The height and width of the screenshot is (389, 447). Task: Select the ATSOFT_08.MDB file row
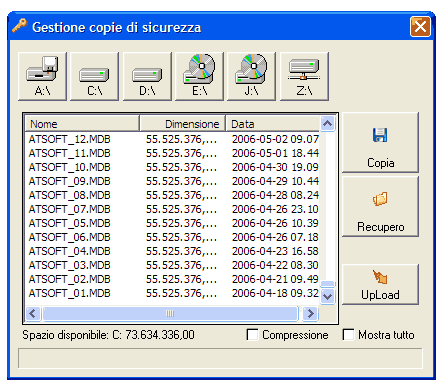click(172, 195)
